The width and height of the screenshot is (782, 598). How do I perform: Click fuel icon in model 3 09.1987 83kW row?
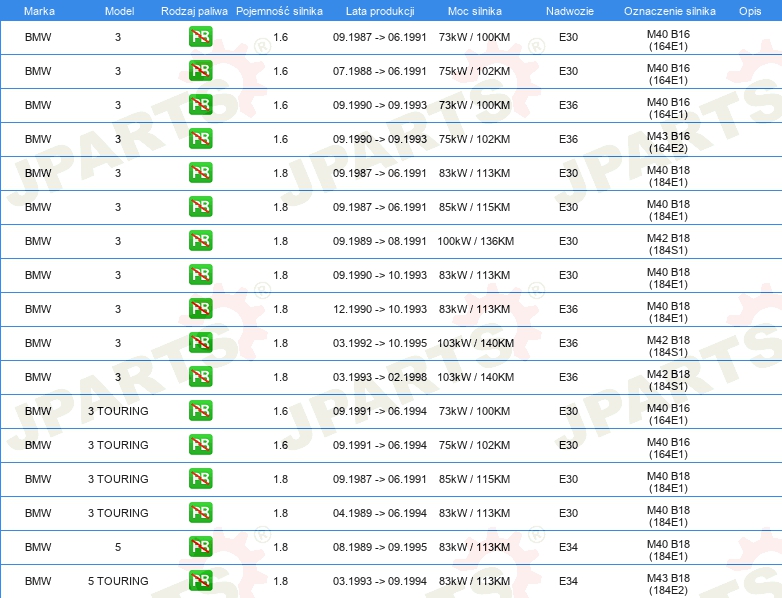click(200, 173)
